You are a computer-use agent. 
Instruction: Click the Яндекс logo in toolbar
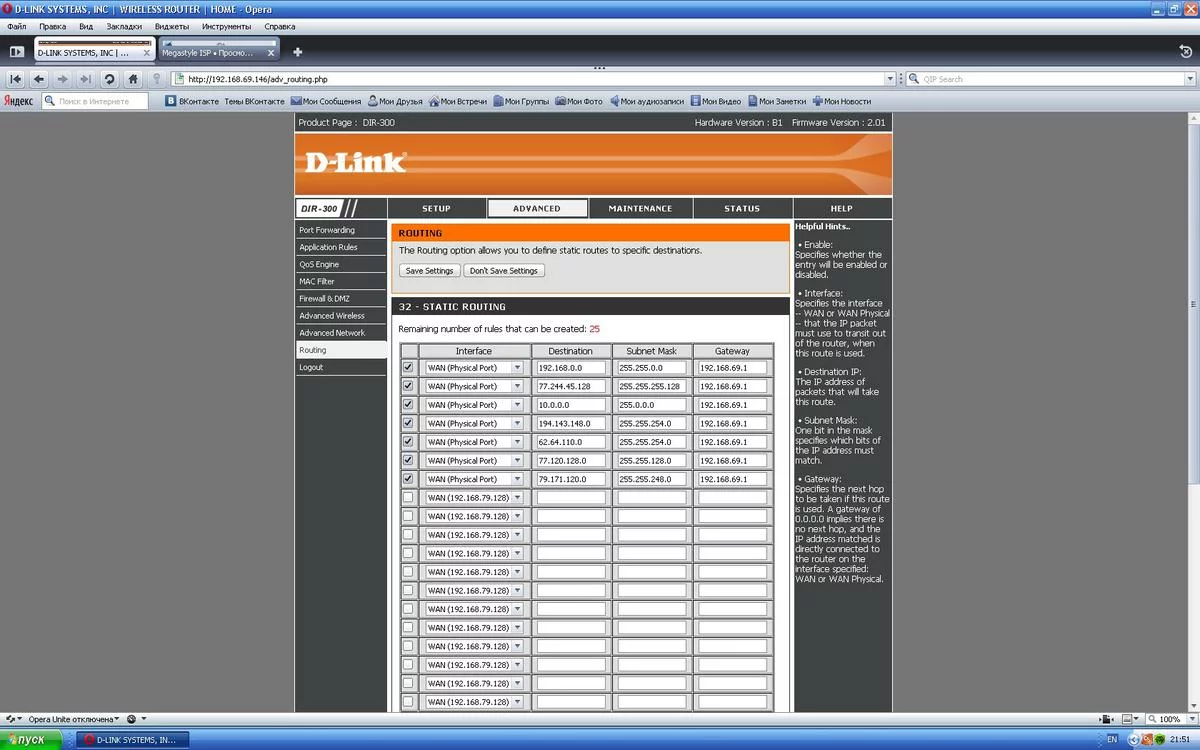(x=18, y=101)
